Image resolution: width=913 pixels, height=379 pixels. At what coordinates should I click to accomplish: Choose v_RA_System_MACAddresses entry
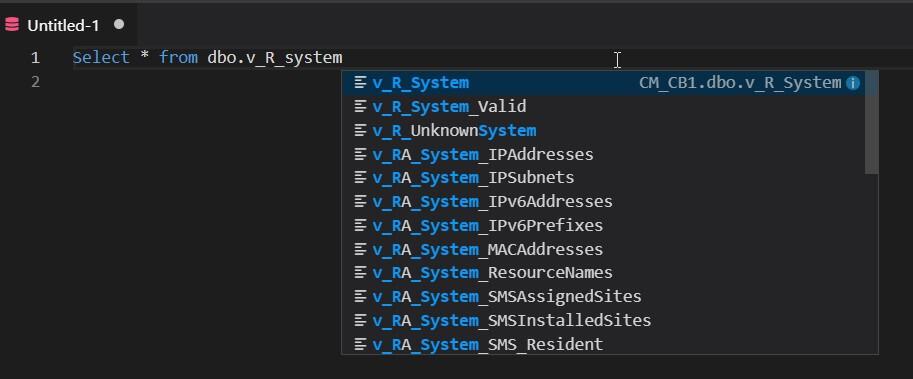click(x=603, y=249)
